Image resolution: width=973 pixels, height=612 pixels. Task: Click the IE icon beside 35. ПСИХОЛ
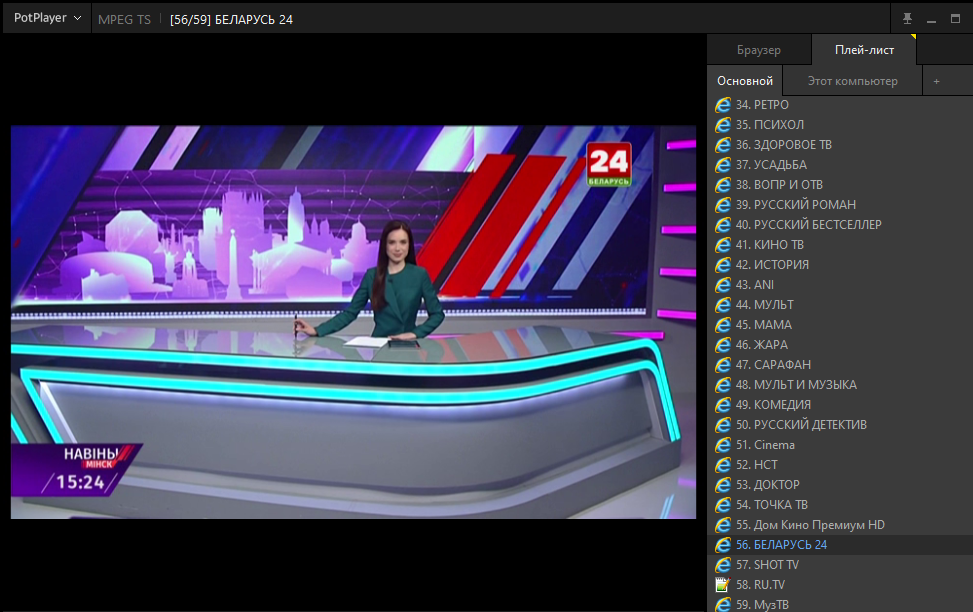point(722,125)
